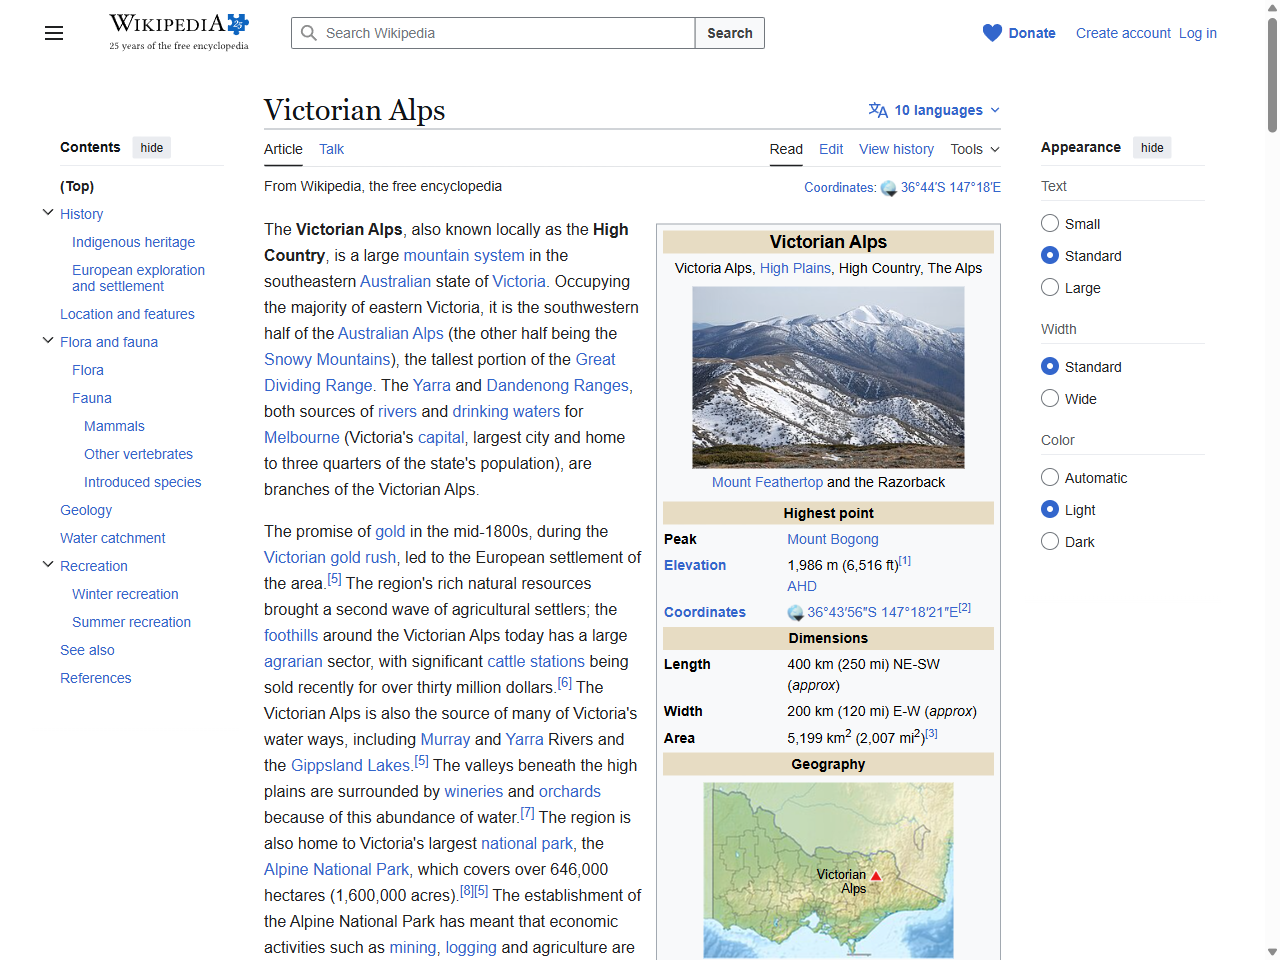1280x960 pixels.
Task: Go to (Top) of contents
Action: (77, 186)
